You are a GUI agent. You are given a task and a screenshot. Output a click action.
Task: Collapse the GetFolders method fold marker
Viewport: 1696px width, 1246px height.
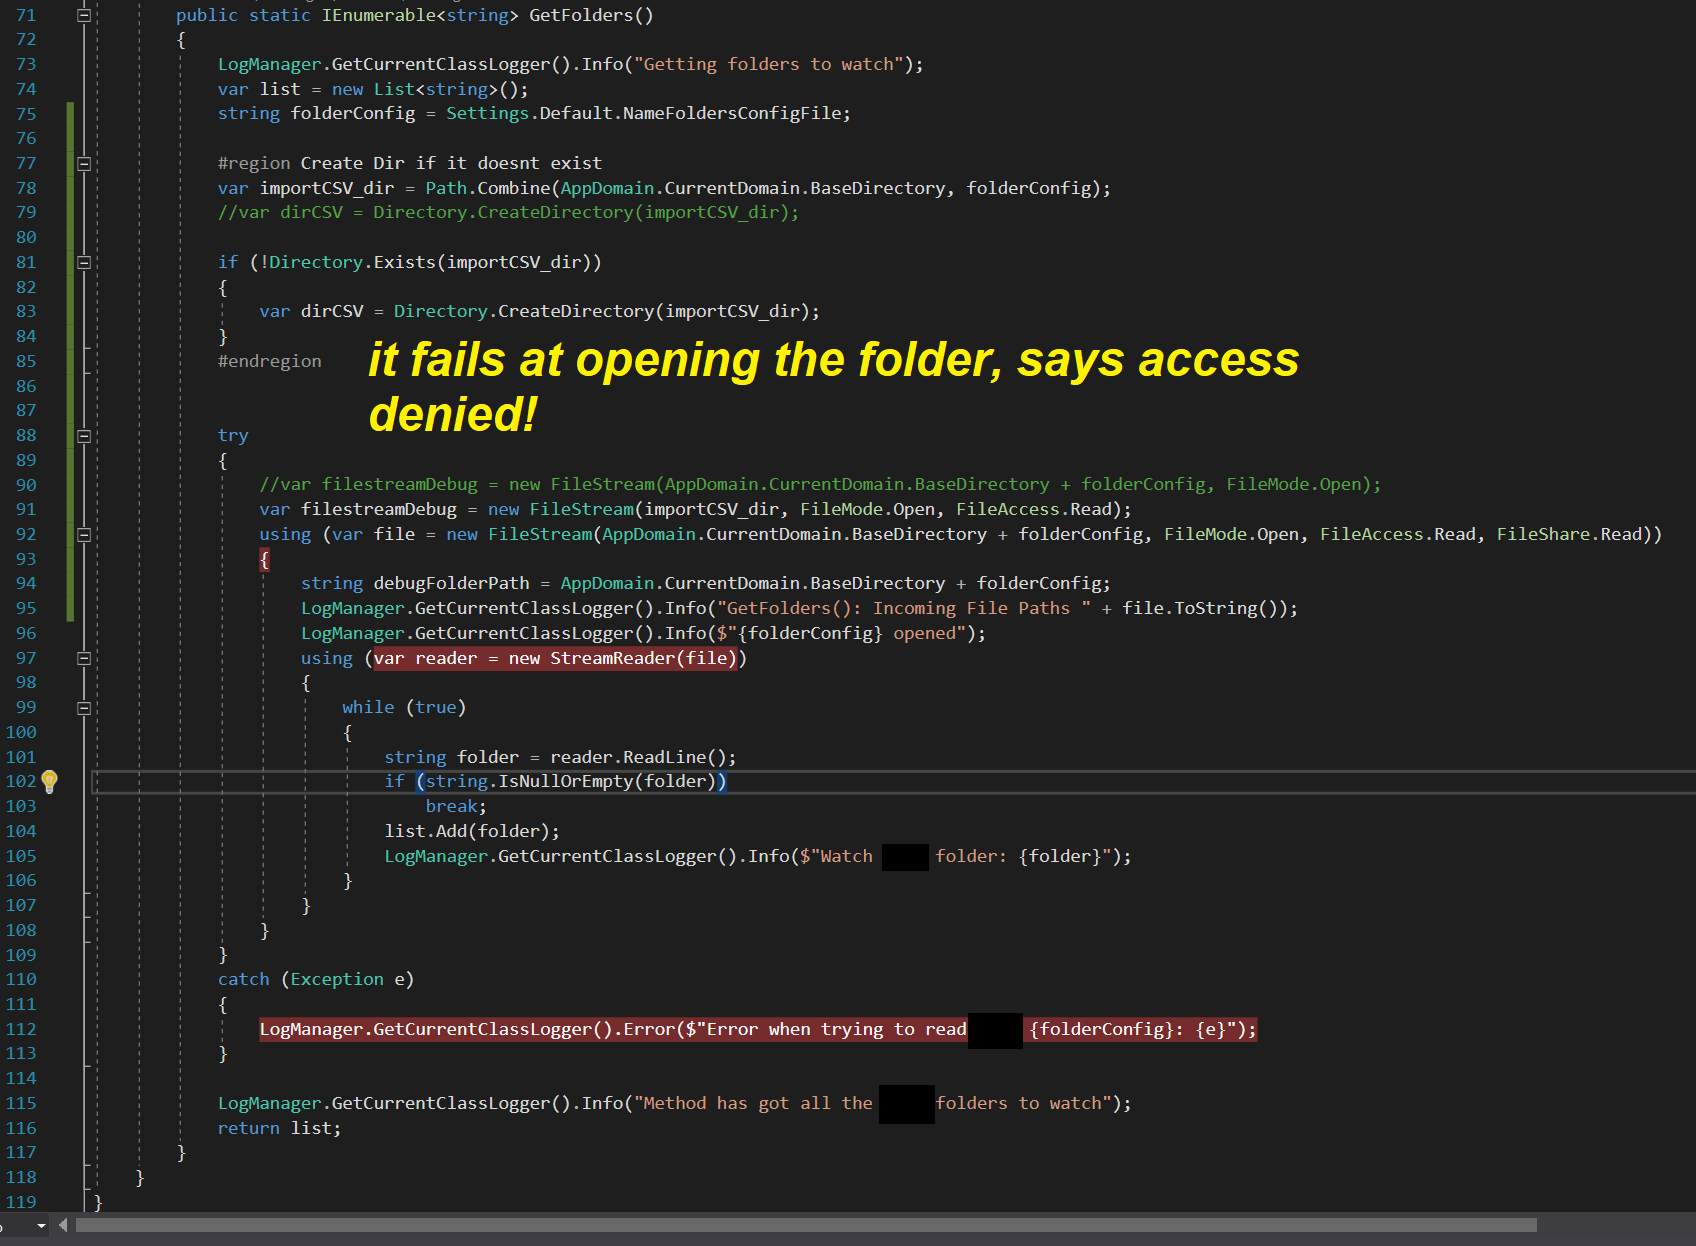[84, 14]
